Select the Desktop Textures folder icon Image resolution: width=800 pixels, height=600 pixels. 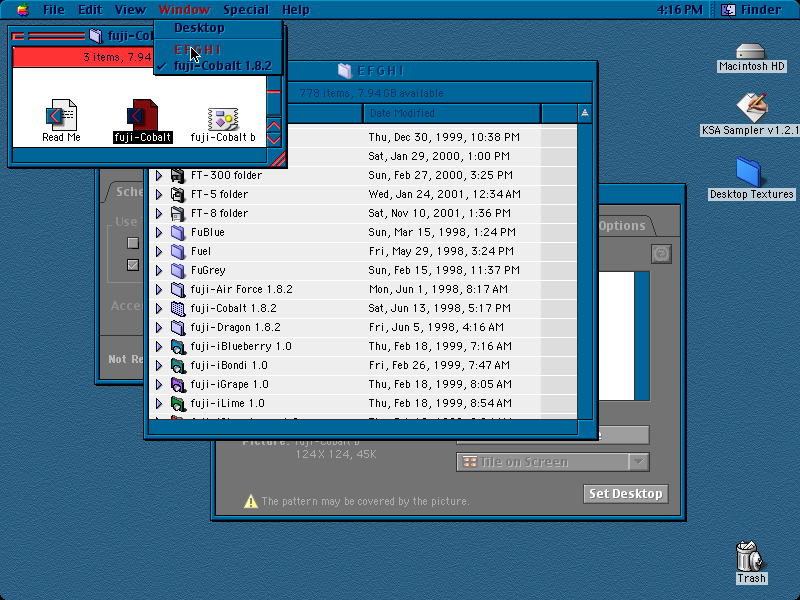tap(749, 172)
